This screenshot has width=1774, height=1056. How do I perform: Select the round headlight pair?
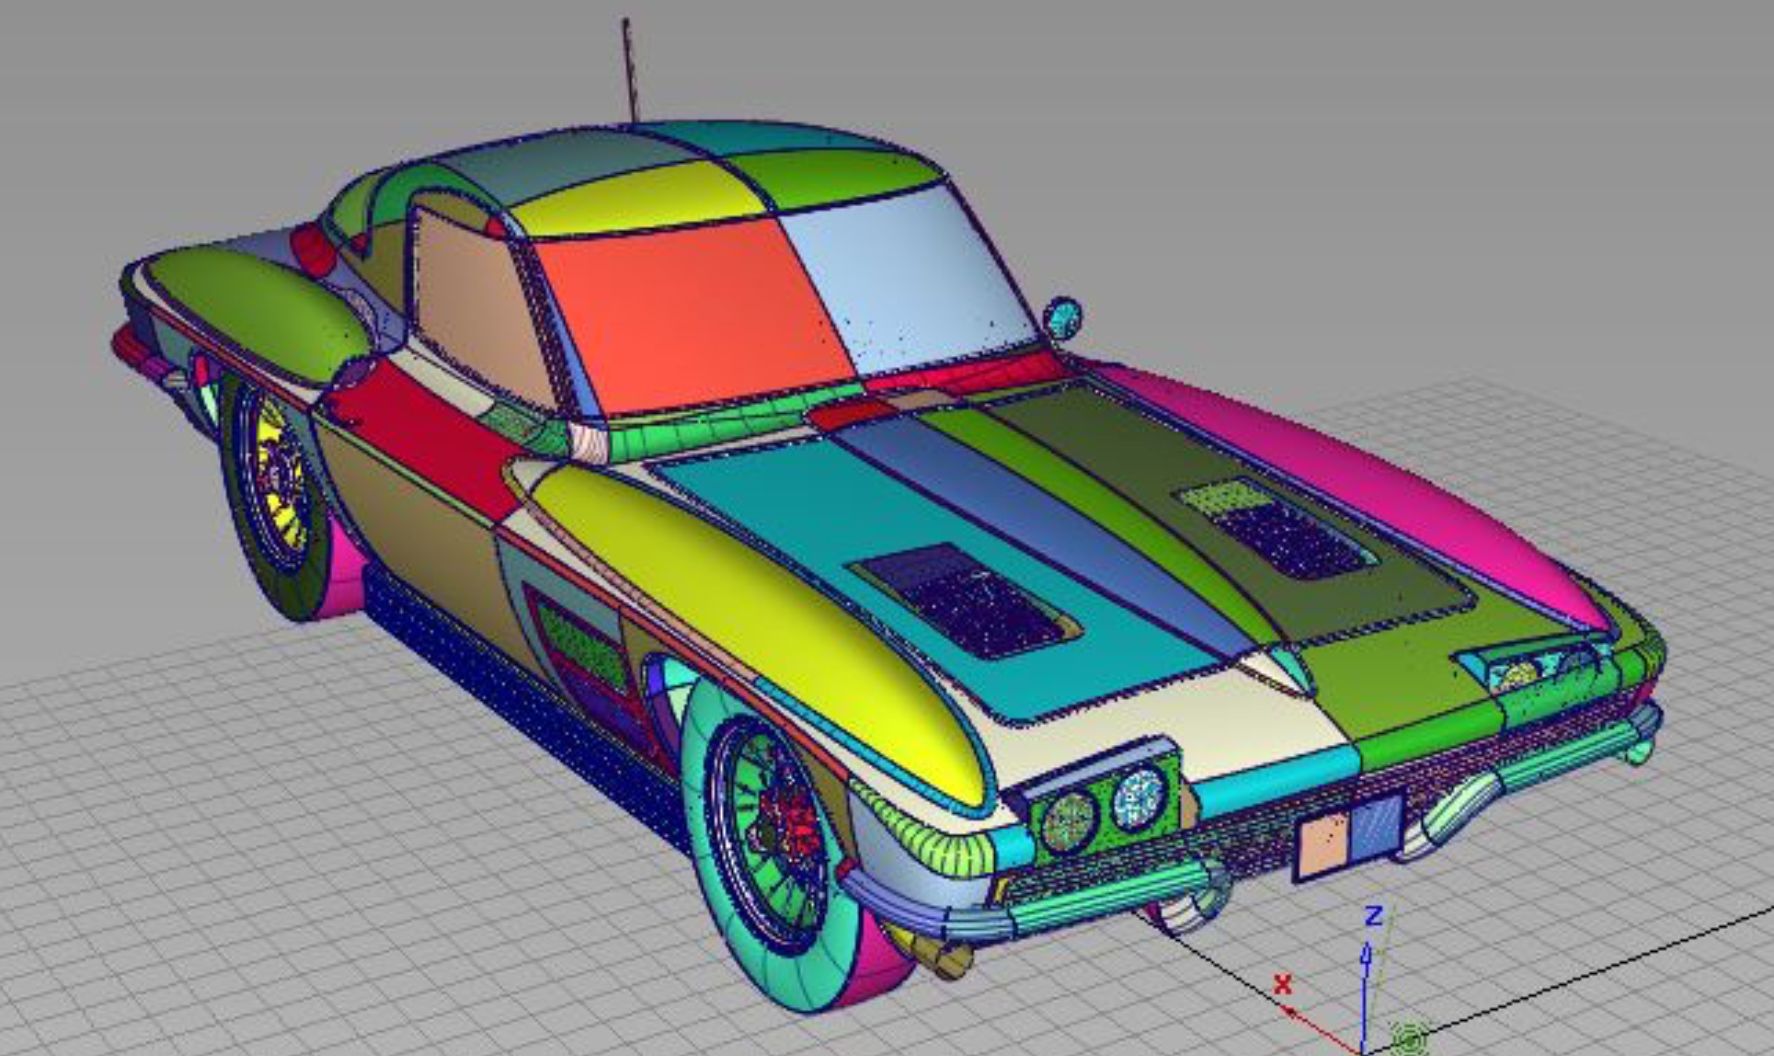pyautogui.click(x=1105, y=810)
